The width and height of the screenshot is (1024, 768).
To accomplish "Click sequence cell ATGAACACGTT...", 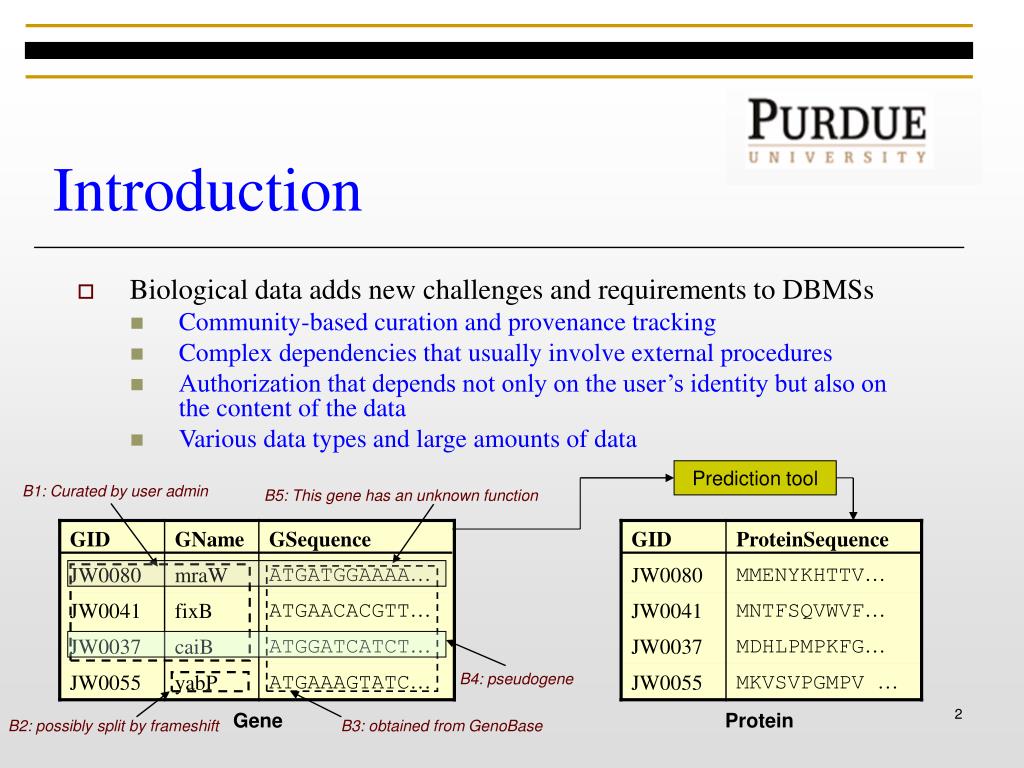I will (349, 611).
